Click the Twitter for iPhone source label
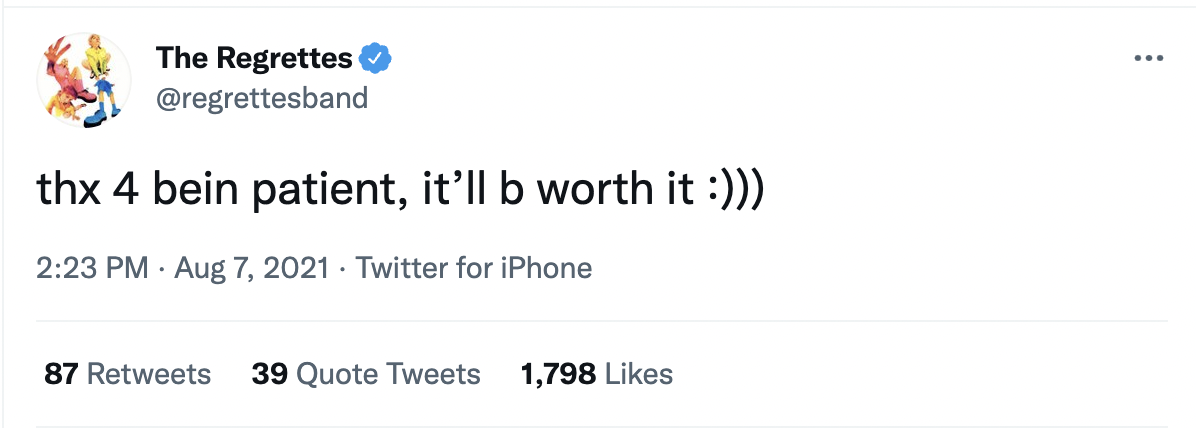This screenshot has width=1196, height=428. click(x=474, y=268)
